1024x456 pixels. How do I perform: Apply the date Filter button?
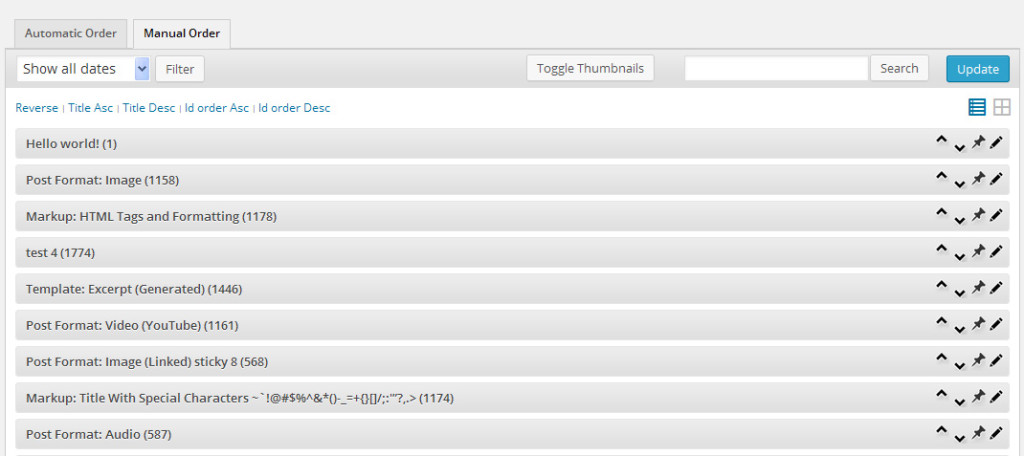[180, 69]
